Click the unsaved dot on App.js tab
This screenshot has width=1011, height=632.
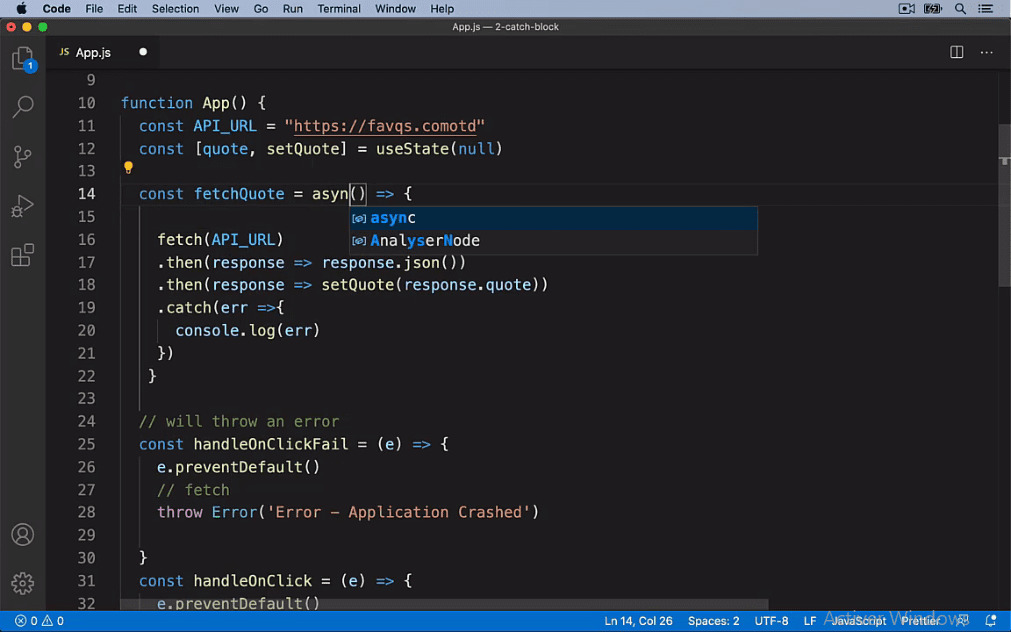(x=143, y=52)
